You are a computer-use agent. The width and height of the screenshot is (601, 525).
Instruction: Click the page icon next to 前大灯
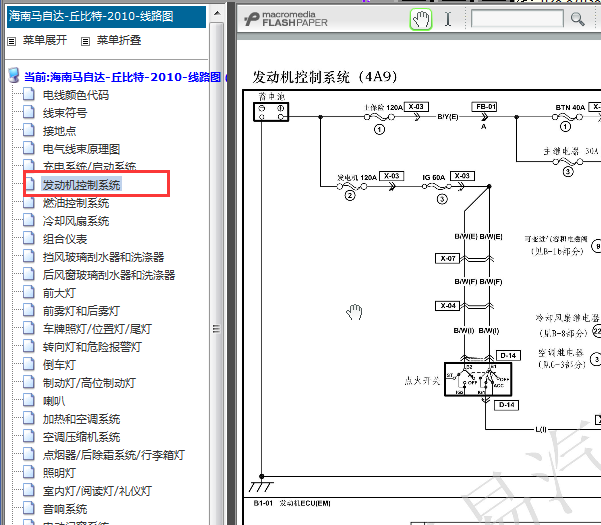(x=29, y=292)
